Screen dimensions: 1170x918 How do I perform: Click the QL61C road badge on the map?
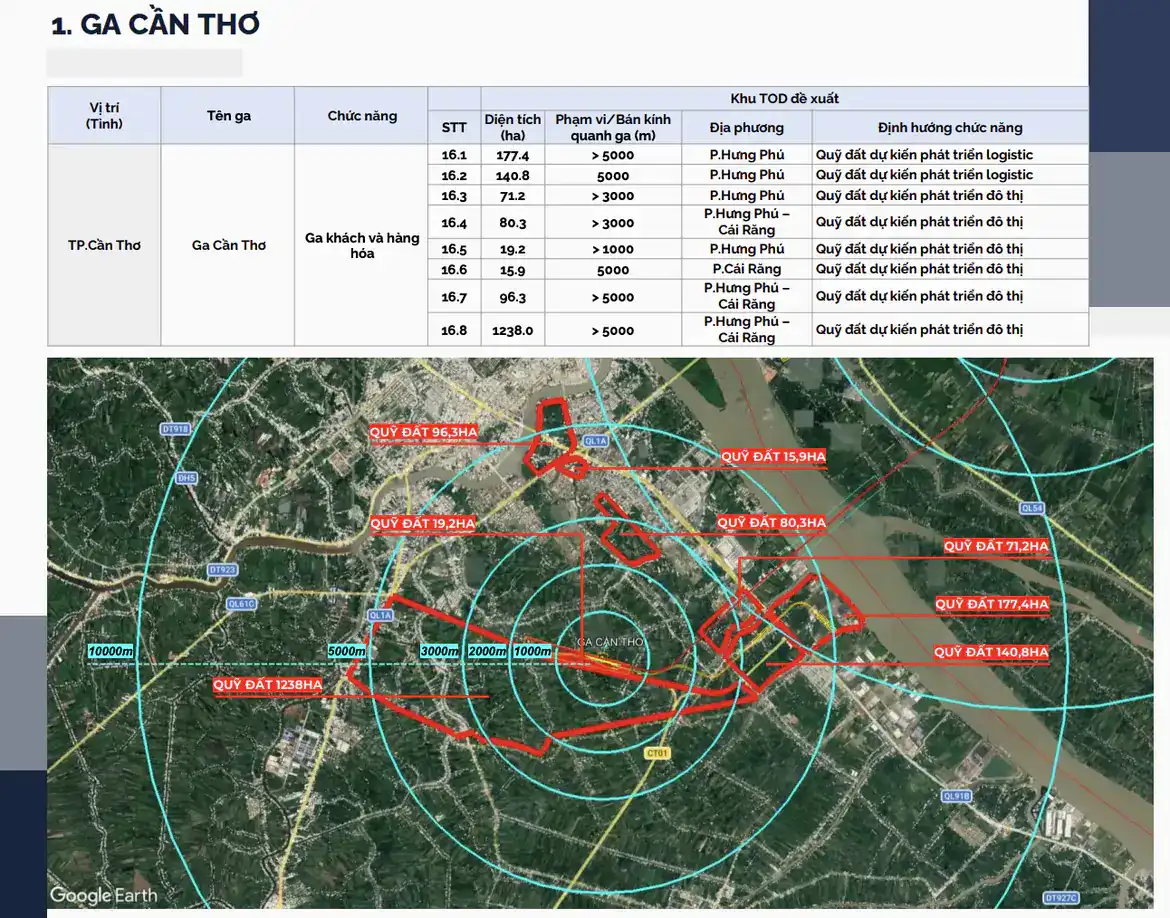(241, 604)
